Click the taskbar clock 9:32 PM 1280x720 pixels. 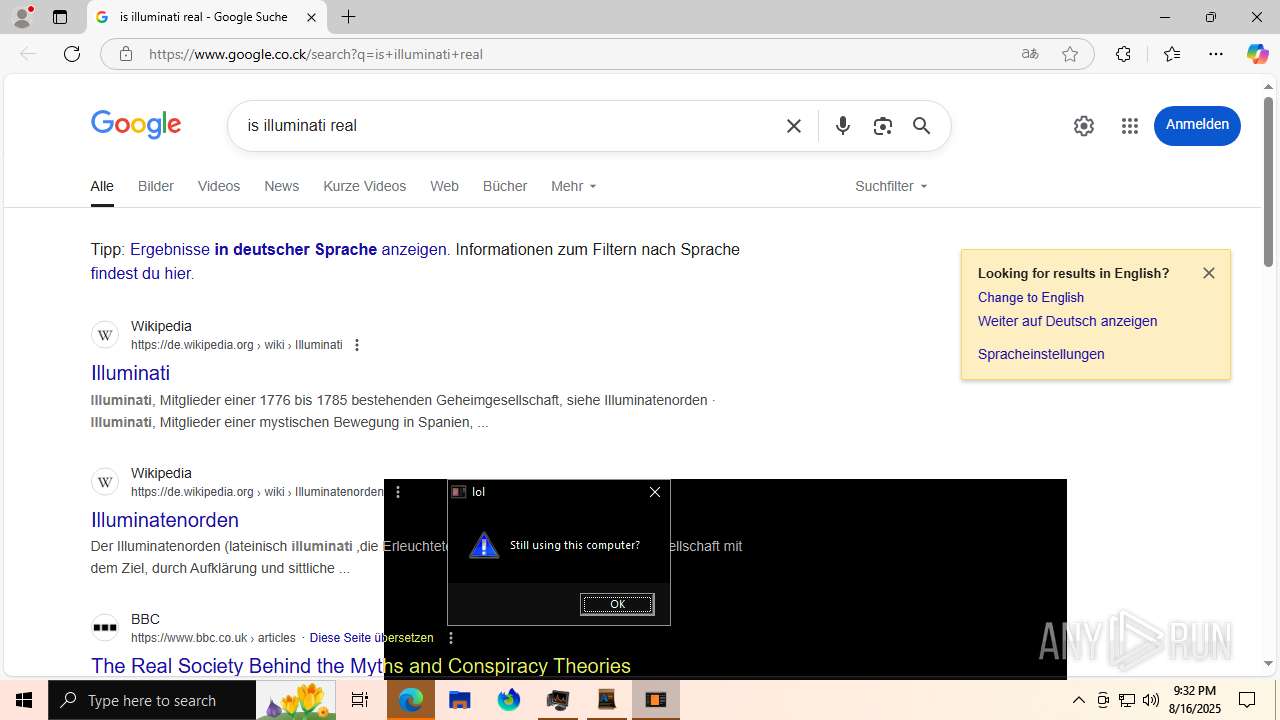coord(1195,700)
